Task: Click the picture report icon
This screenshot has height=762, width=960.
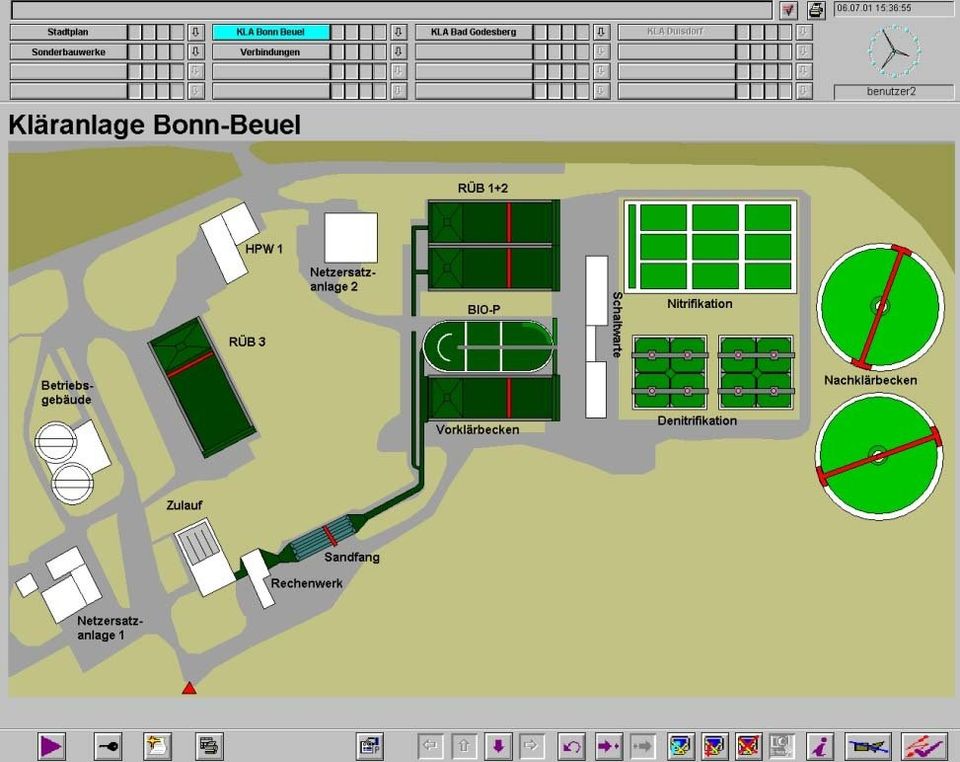Action: point(370,746)
